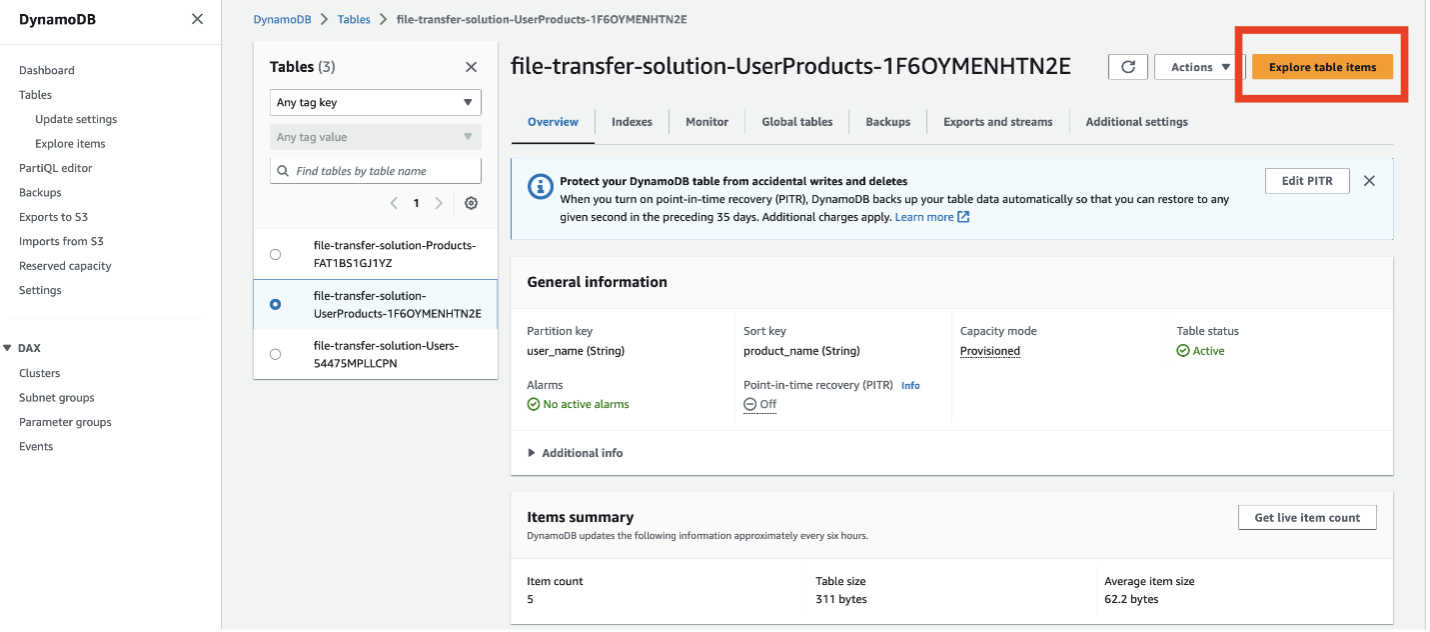This screenshot has height=632, width=1430.
Task: Click the find tables search field
Action: coord(375,171)
